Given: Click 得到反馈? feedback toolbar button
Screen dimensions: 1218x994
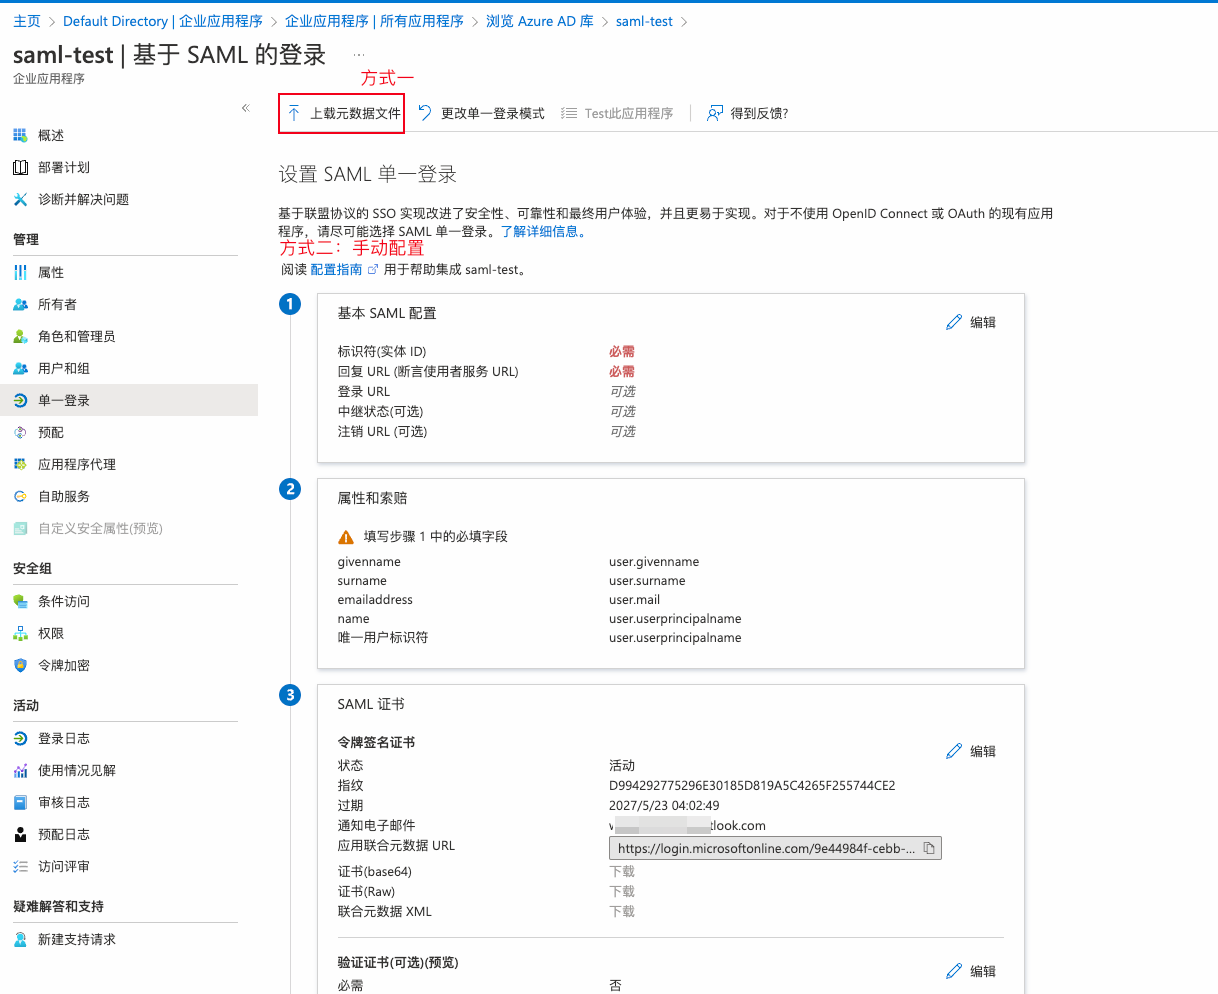Looking at the screenshot, I should point(748,113).
